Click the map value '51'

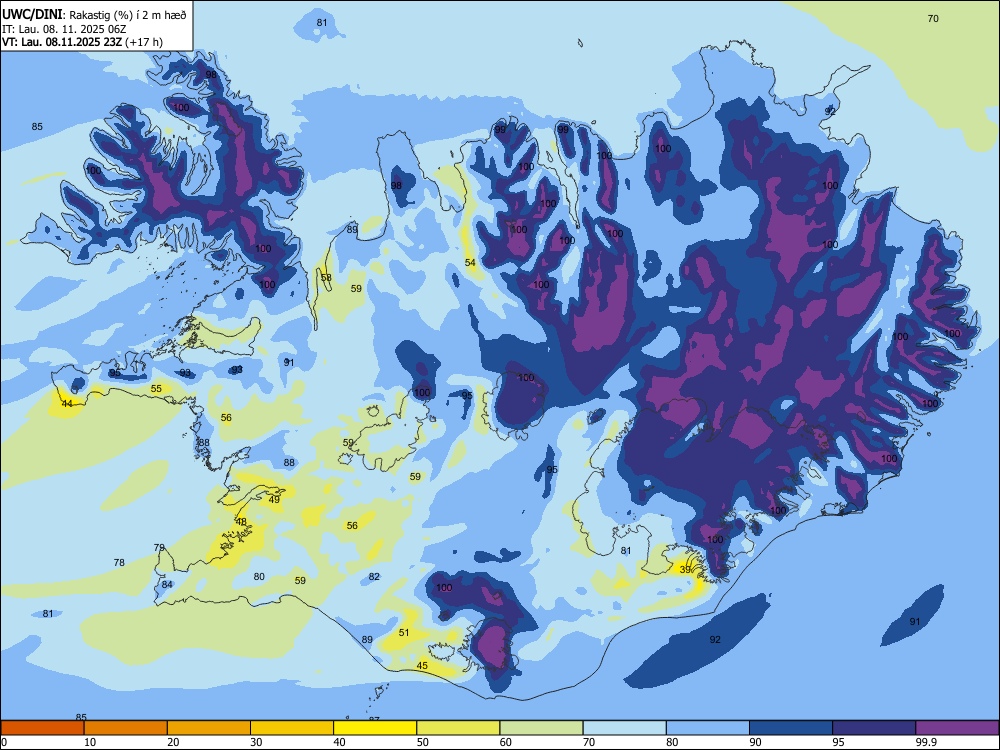(x=404, y=633)
